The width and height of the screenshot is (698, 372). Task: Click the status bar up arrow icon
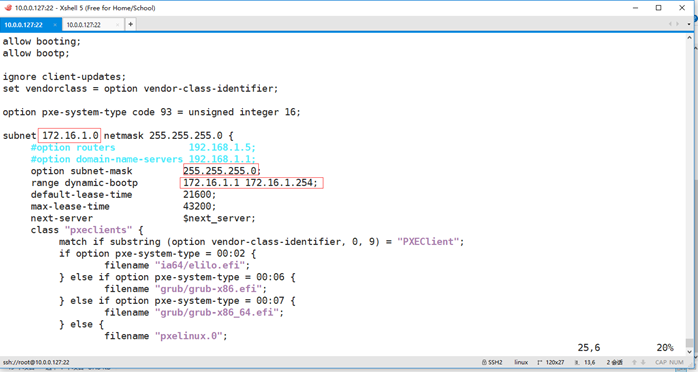point(635,362)
